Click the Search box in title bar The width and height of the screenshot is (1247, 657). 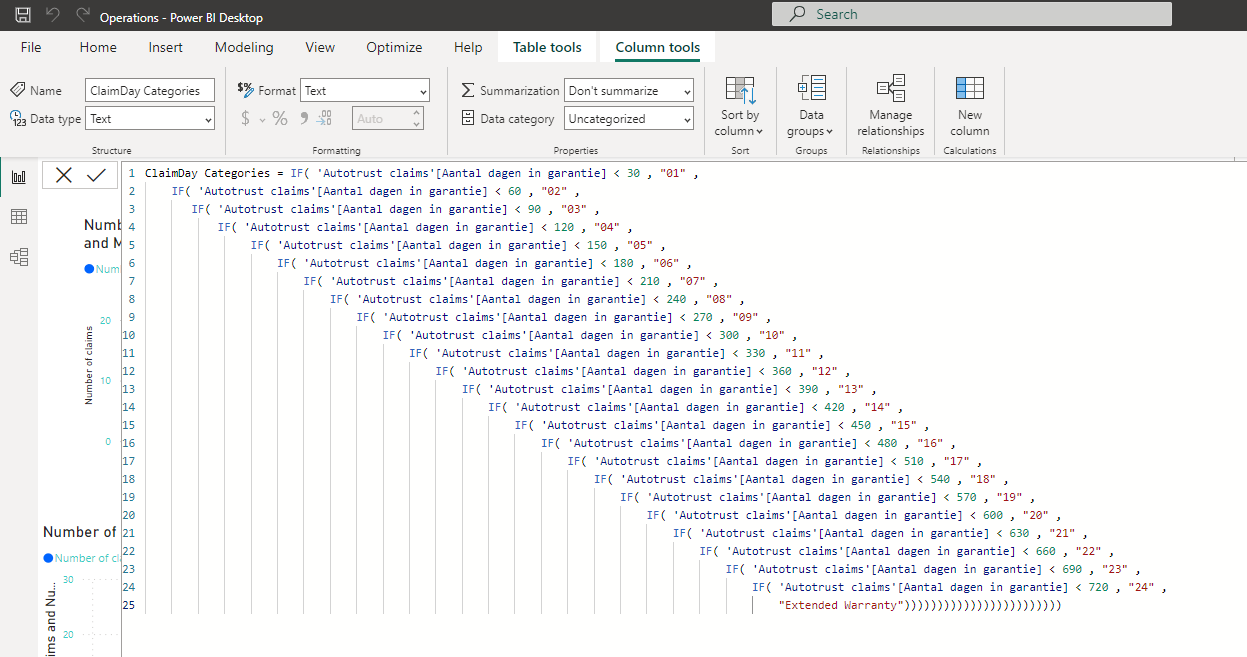tap(971, 14)
